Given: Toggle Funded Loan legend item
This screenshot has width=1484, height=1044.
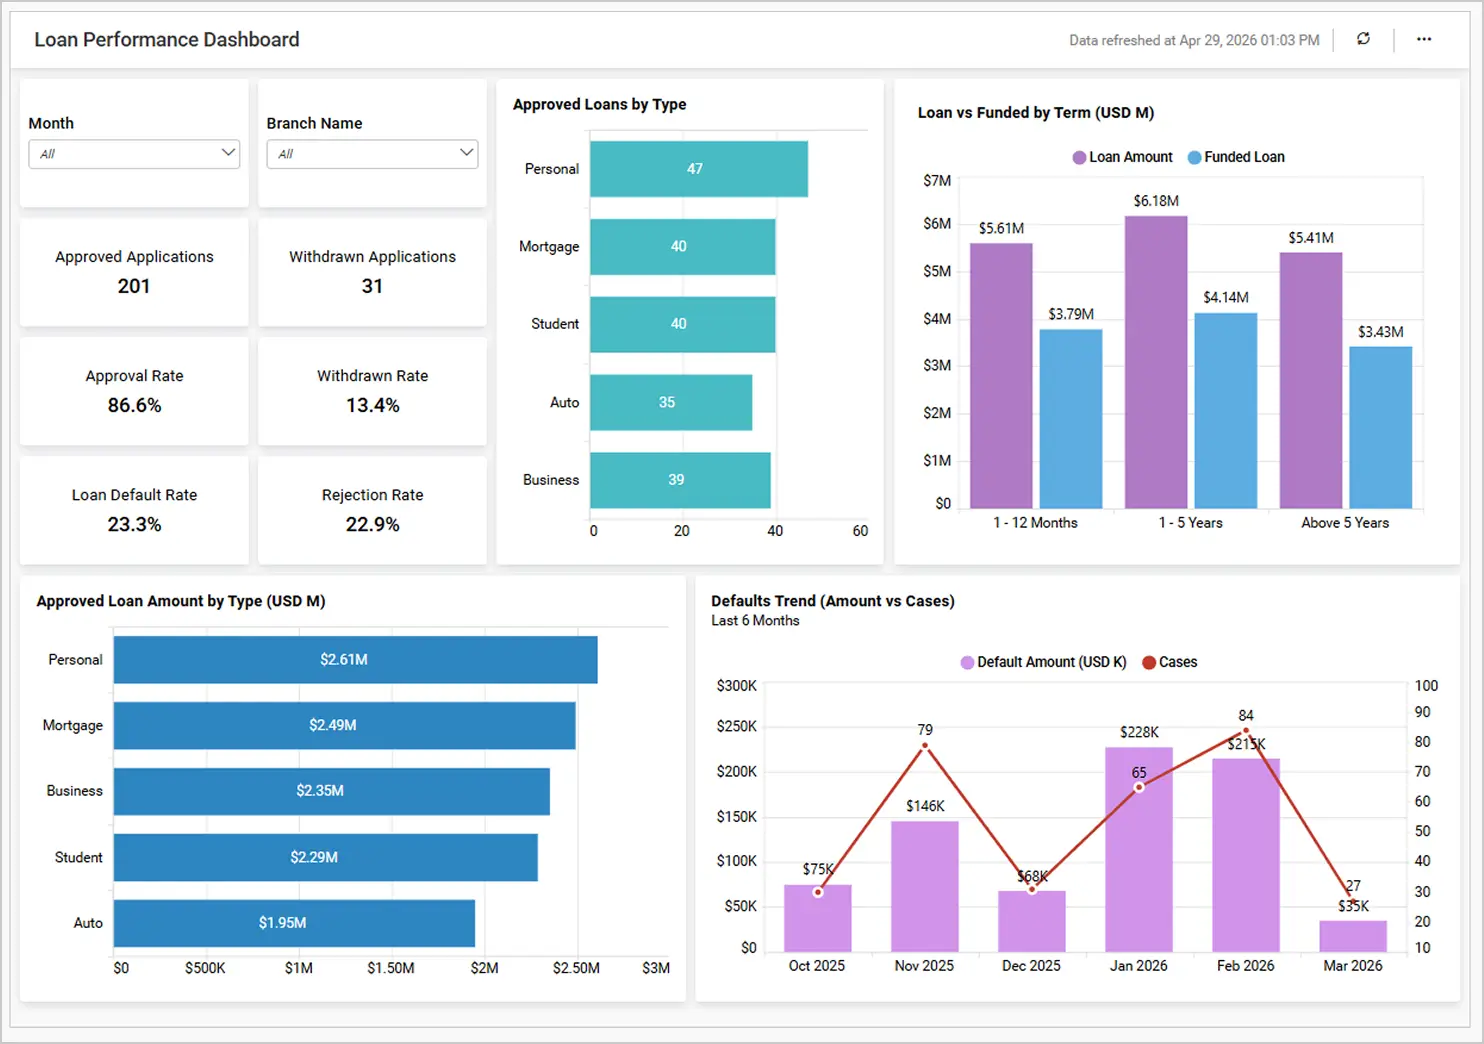Looking at the screenshot, I should click(x=1236, y=157).
